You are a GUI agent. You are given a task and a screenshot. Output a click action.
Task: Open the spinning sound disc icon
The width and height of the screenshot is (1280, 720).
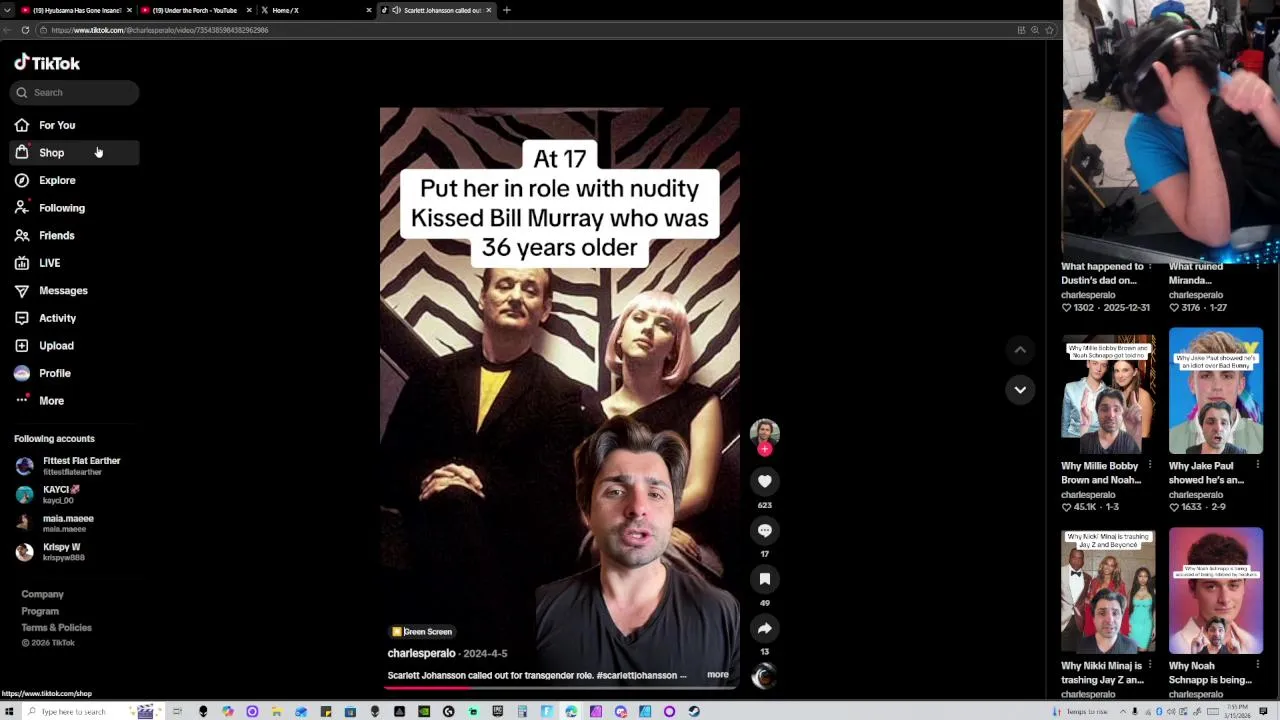tap(764, 676)
